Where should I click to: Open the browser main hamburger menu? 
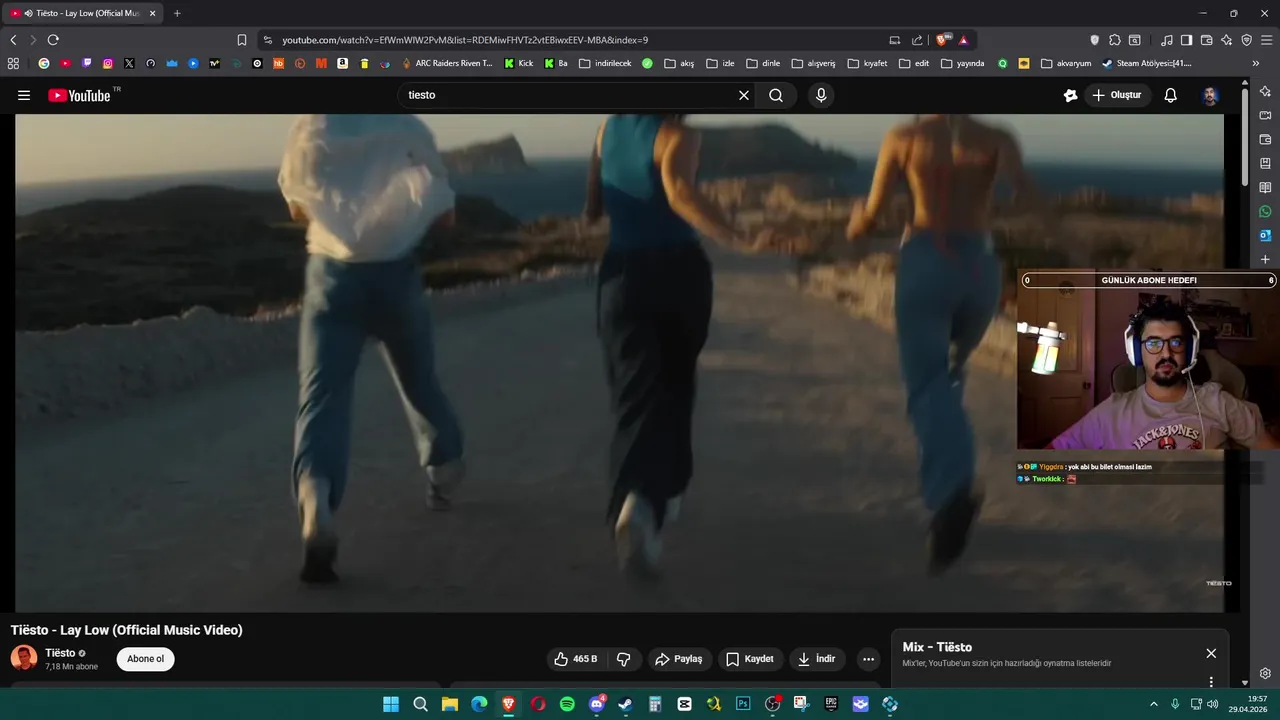coord(1267,40)
